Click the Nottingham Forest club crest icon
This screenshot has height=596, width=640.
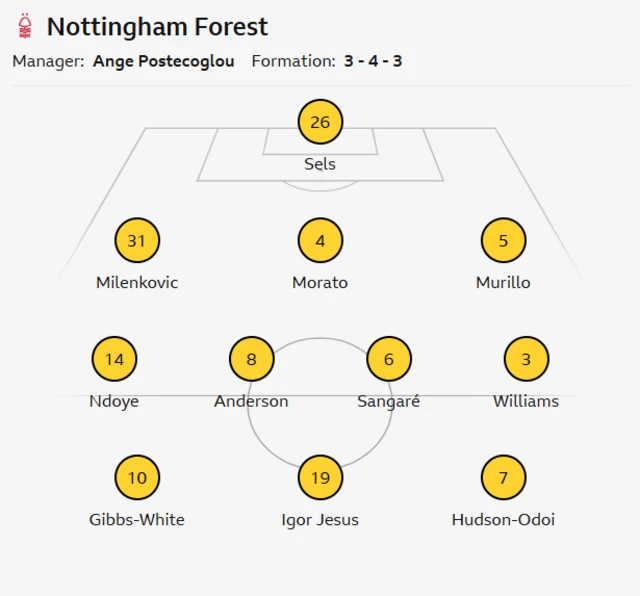coord(25,26)
